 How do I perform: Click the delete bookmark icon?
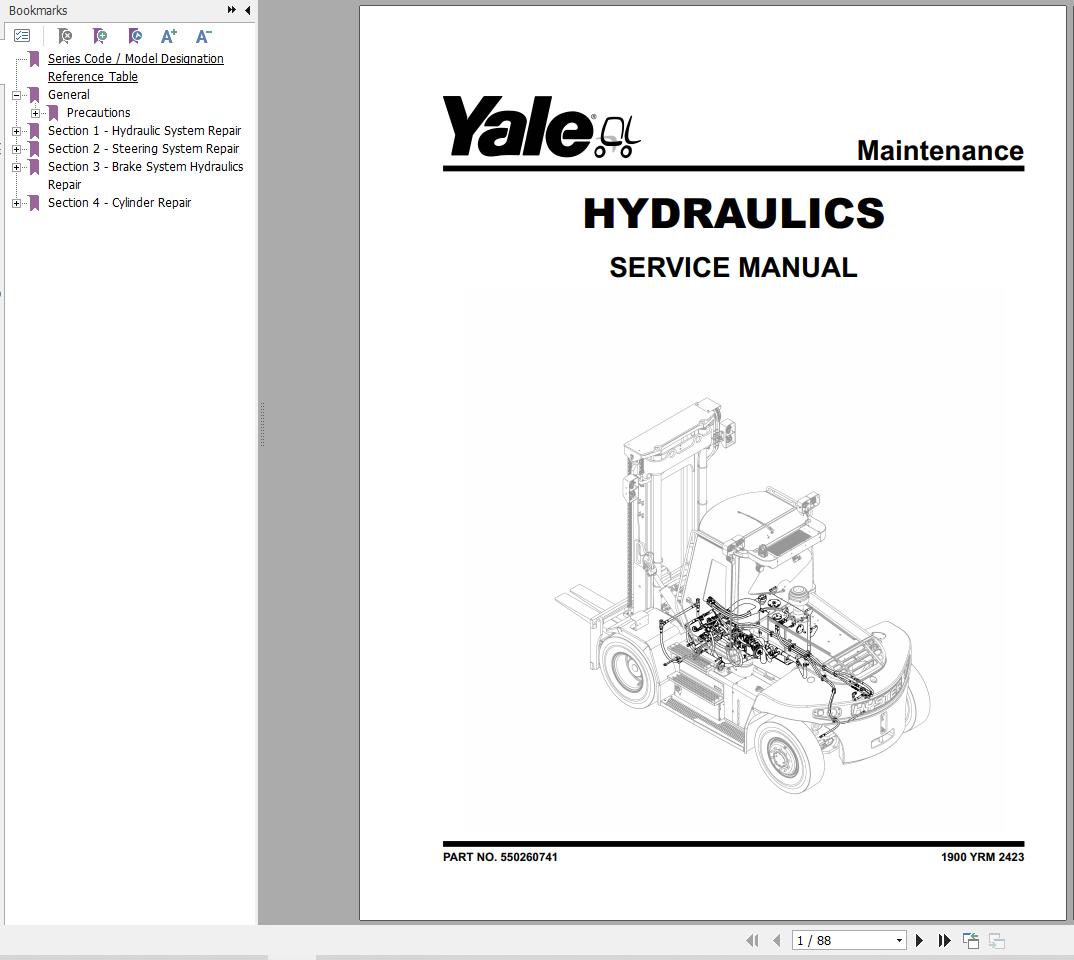coord(64,36)
